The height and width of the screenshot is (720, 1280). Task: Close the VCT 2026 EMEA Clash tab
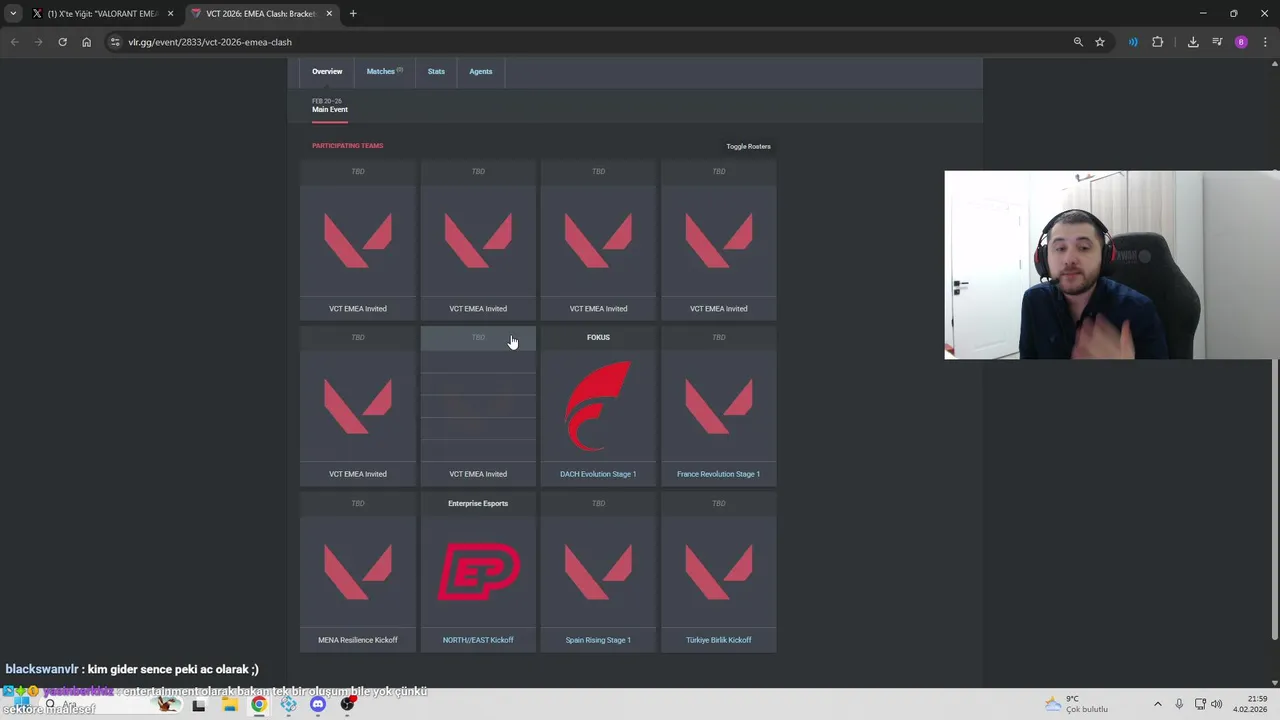(329, 14)
